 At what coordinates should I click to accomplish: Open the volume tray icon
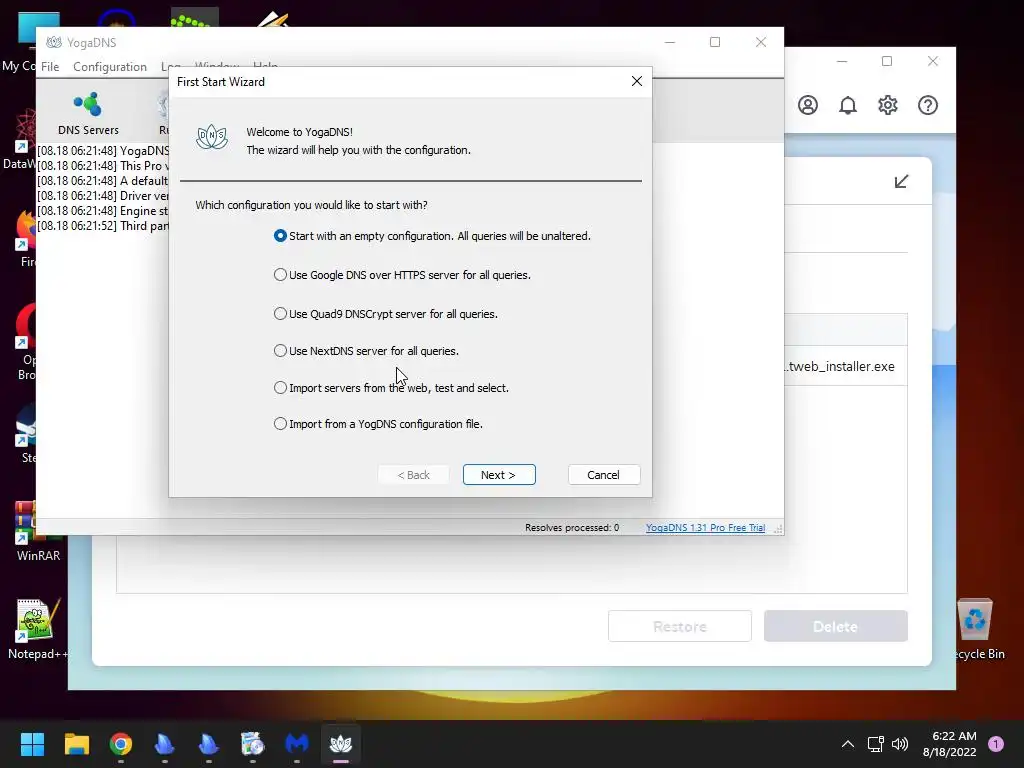coord(900,744)
